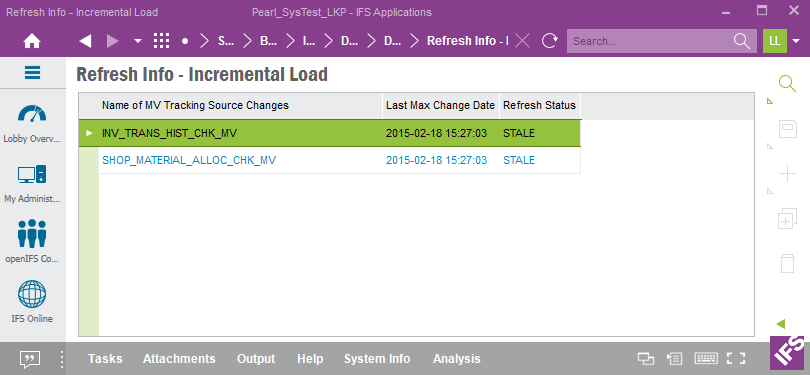This screenshot has width=810, height=375.
Task: Go to the Home page icon
Action: pyautogui.click(x=32, y=41)
